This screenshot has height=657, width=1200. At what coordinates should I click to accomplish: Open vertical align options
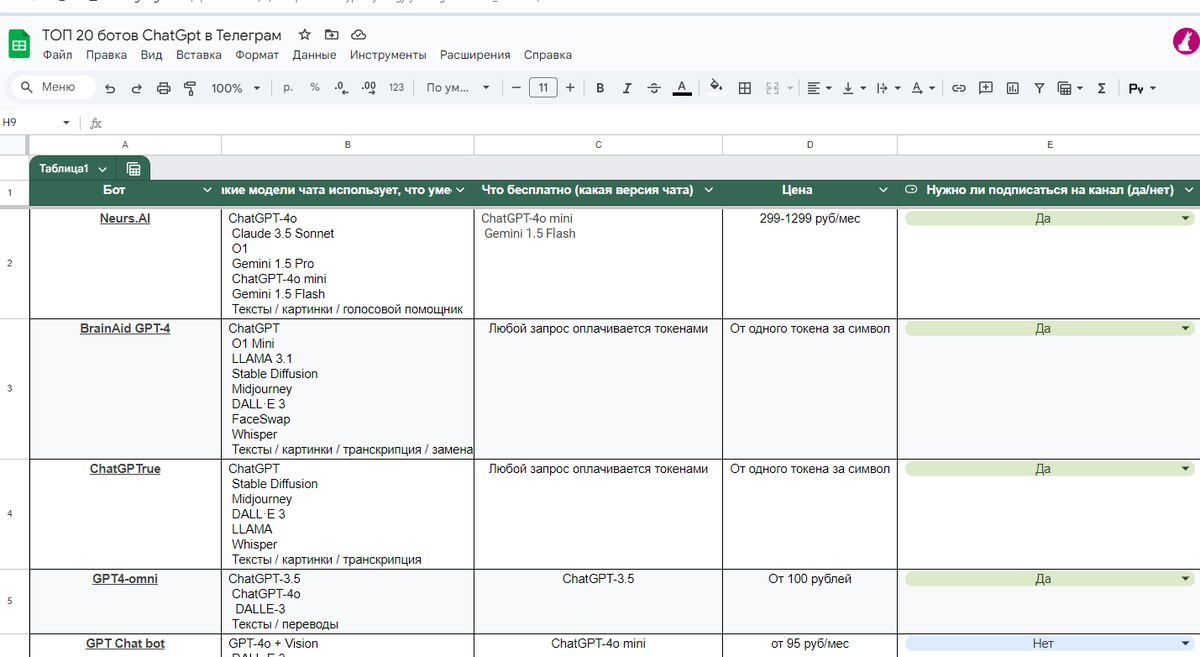click(853, 88)
